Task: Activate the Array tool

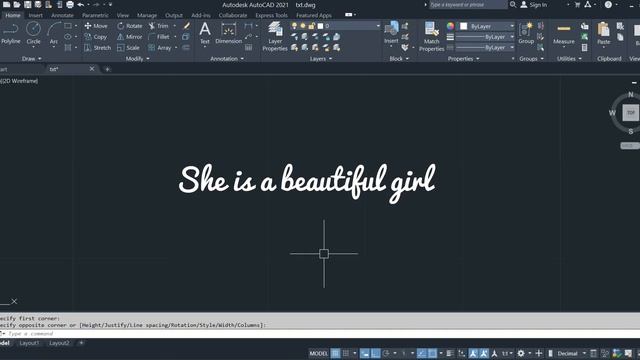Action: [x=160, y=48]
